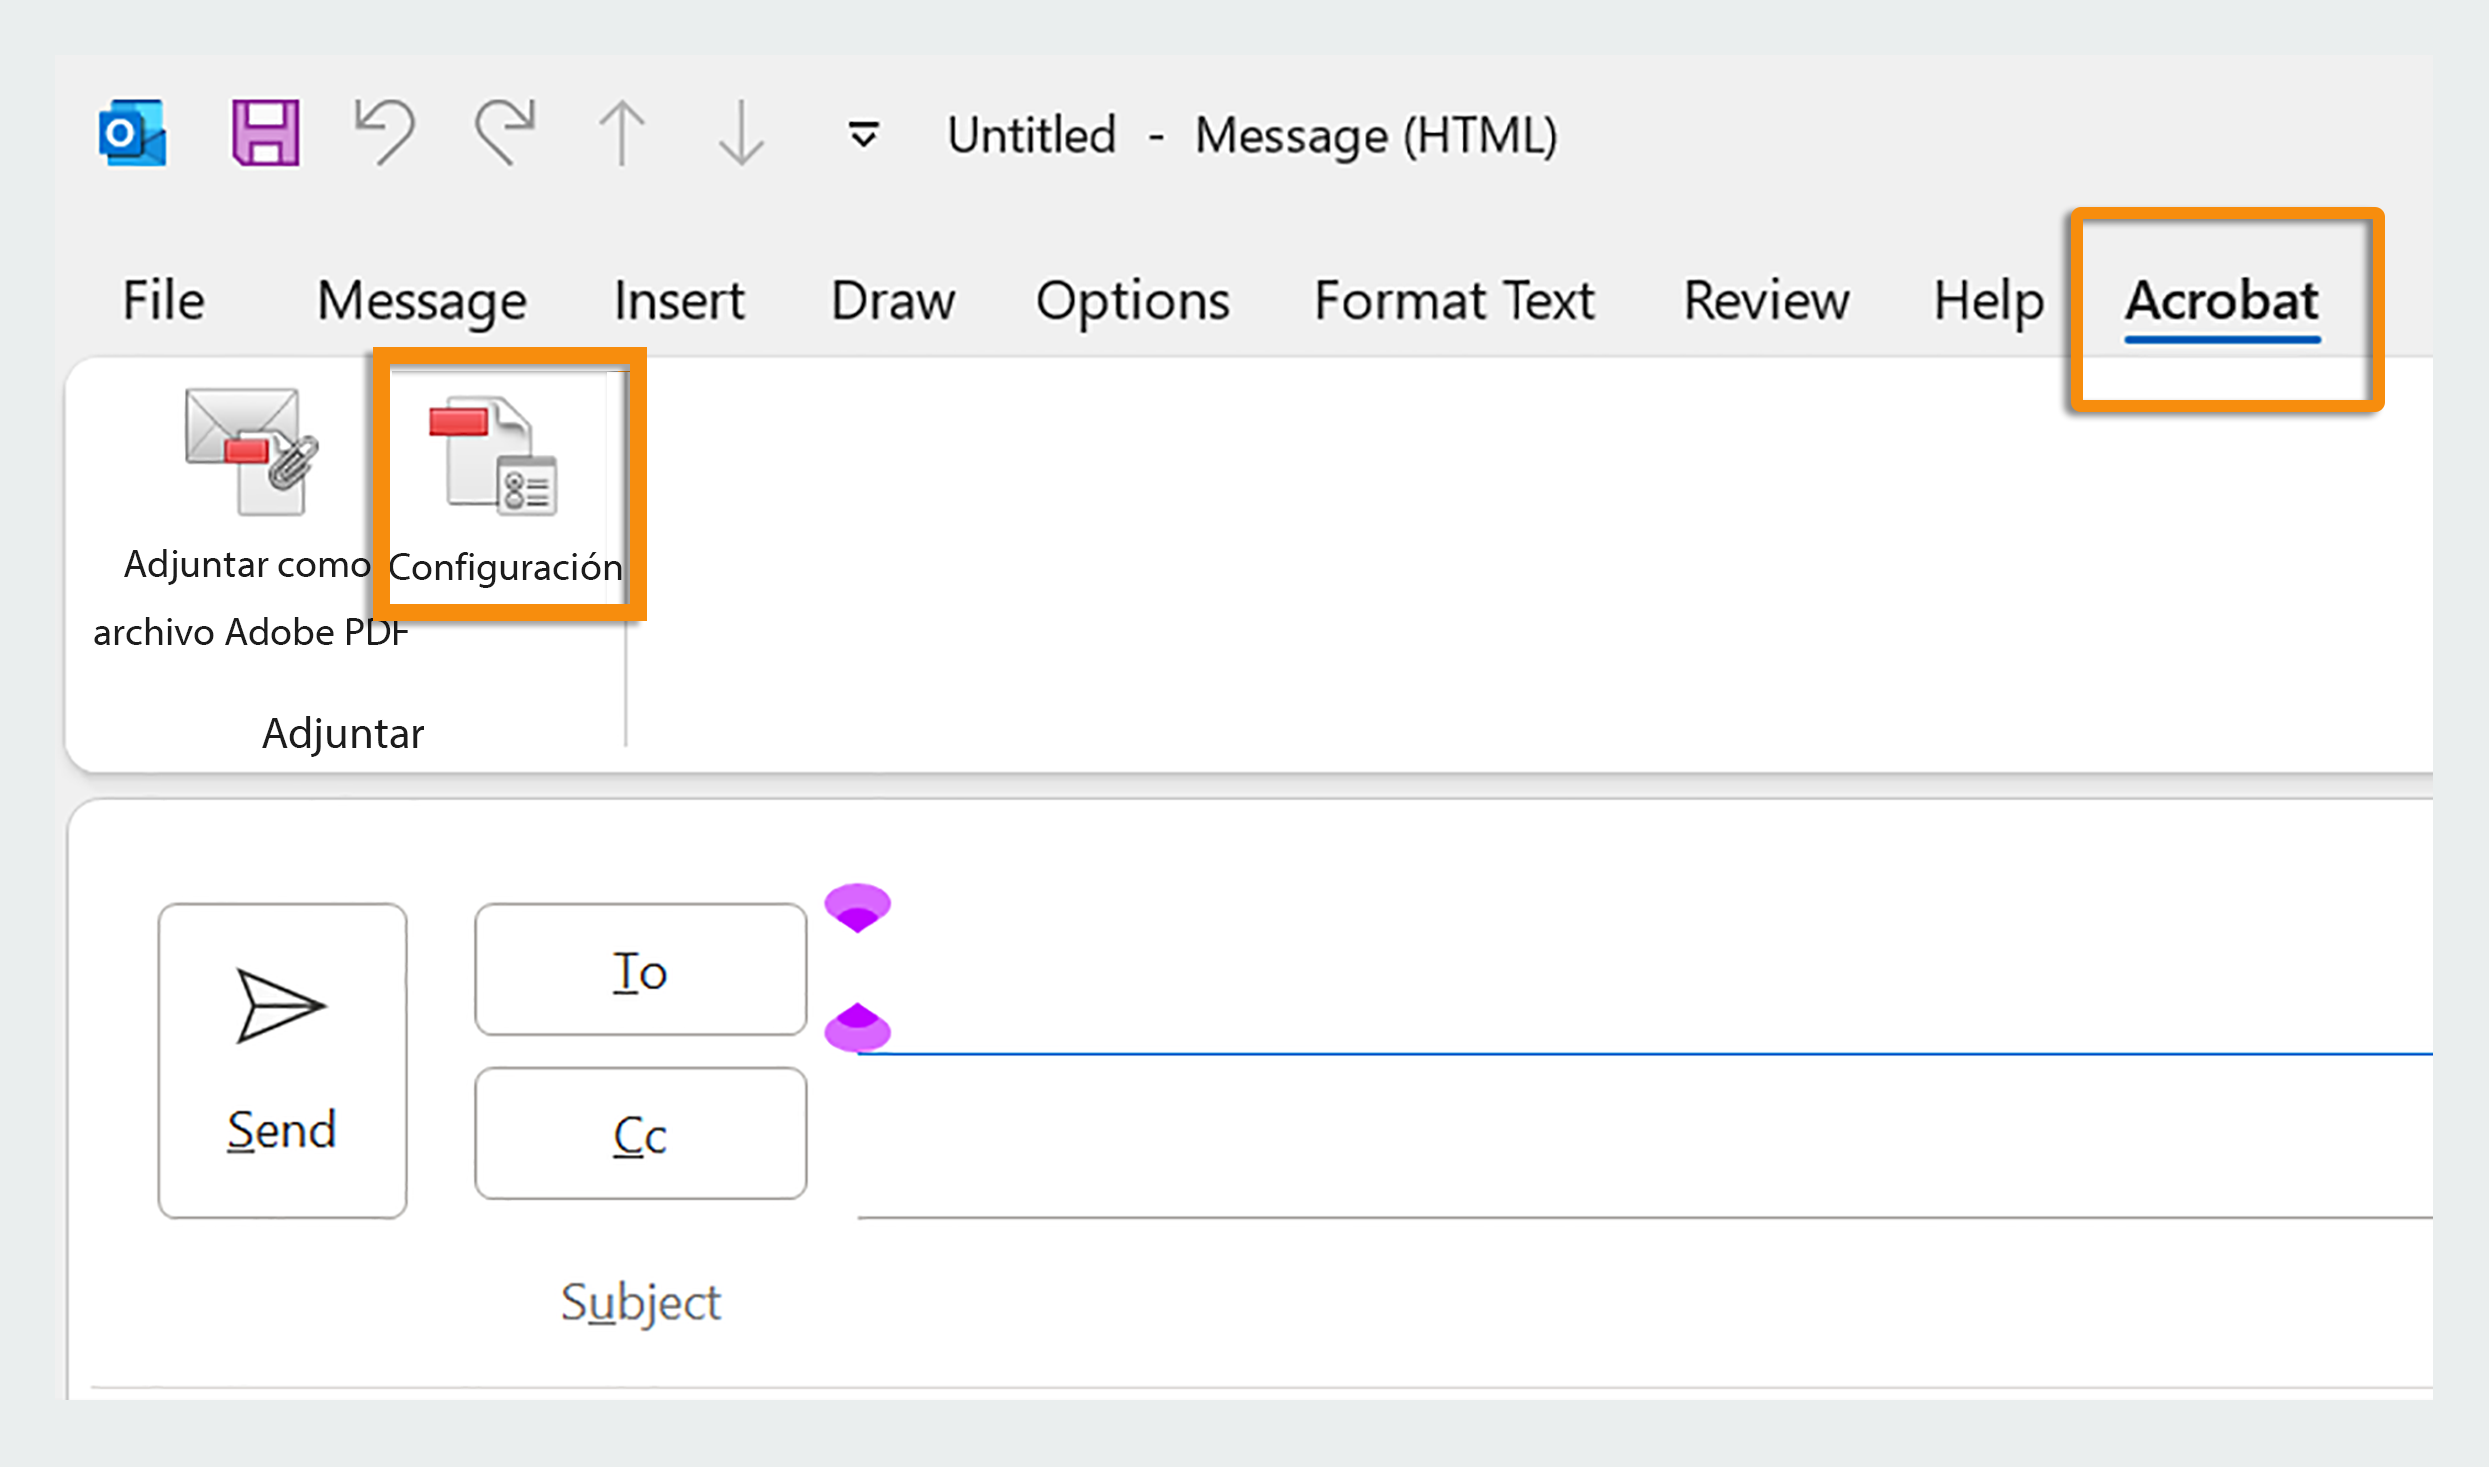This screenshot has width=2489, height=1467.
Task: Open the Cc address picker
Action: click(640, 1133)
